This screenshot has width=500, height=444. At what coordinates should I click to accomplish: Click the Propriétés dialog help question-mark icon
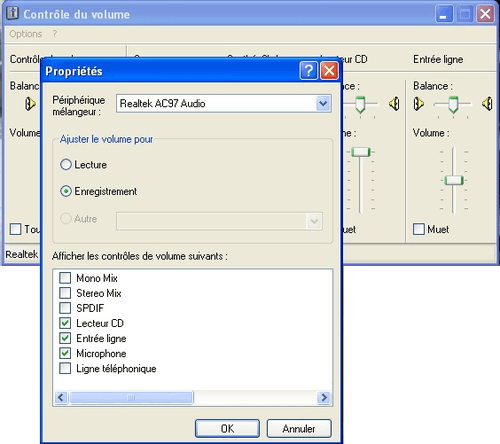[309, 71]
